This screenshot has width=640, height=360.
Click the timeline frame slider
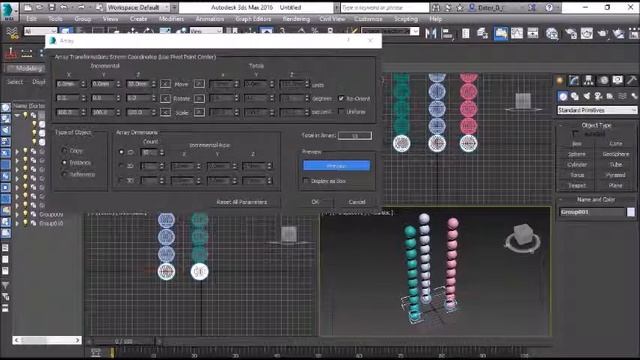123,341
